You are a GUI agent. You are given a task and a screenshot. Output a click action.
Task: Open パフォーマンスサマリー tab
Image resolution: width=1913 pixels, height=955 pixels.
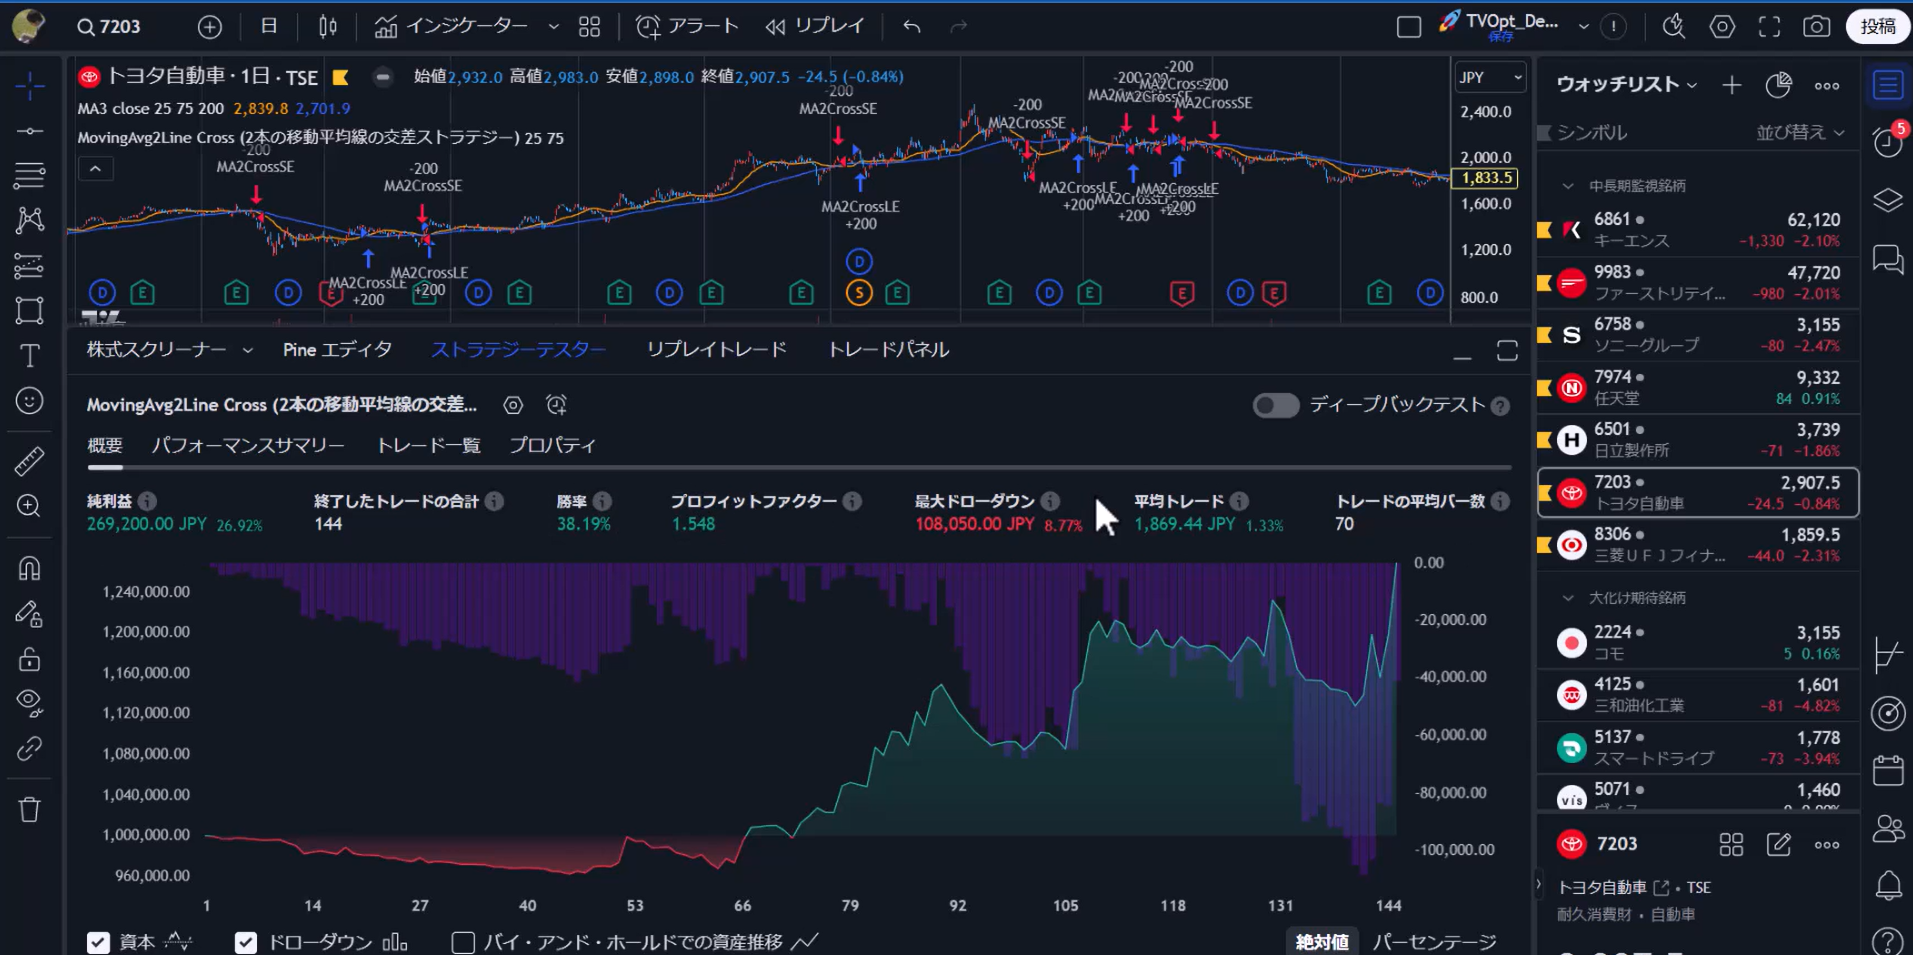pyautogui.click(x=248, y=446)
